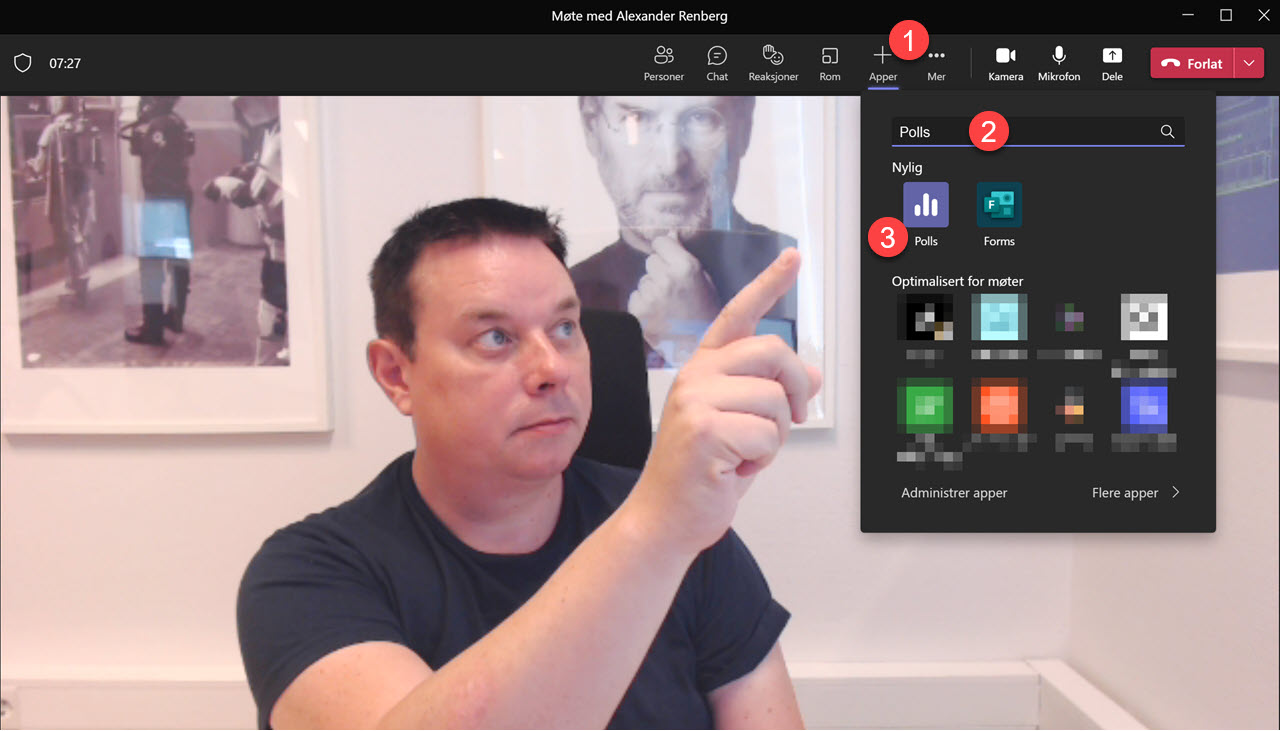Start screen sharing with Dele
1280x731 pixels.
1111,62
